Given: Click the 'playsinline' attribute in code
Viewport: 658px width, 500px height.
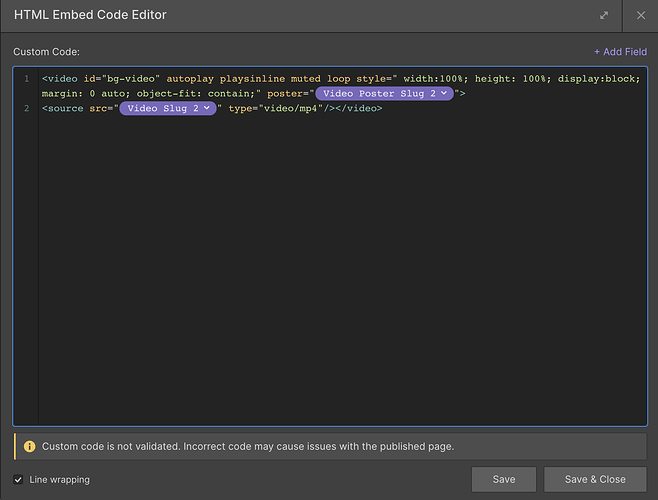Looking at the screenshot, I should (x=252, y=79).
